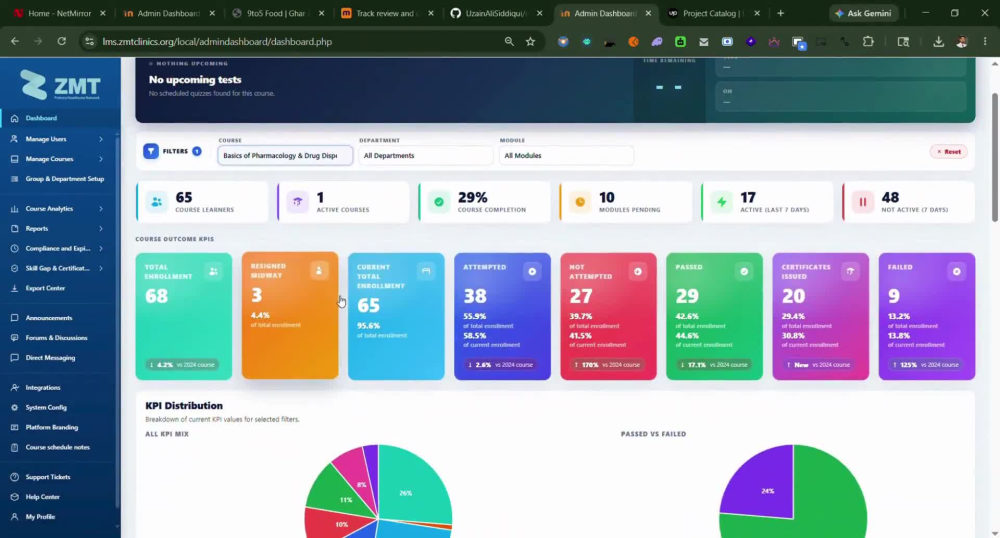Open the browser extensions puzzle icon
Image resolution: width=1000 pixels, height=538 pixels.
click(x=868, y=41)
